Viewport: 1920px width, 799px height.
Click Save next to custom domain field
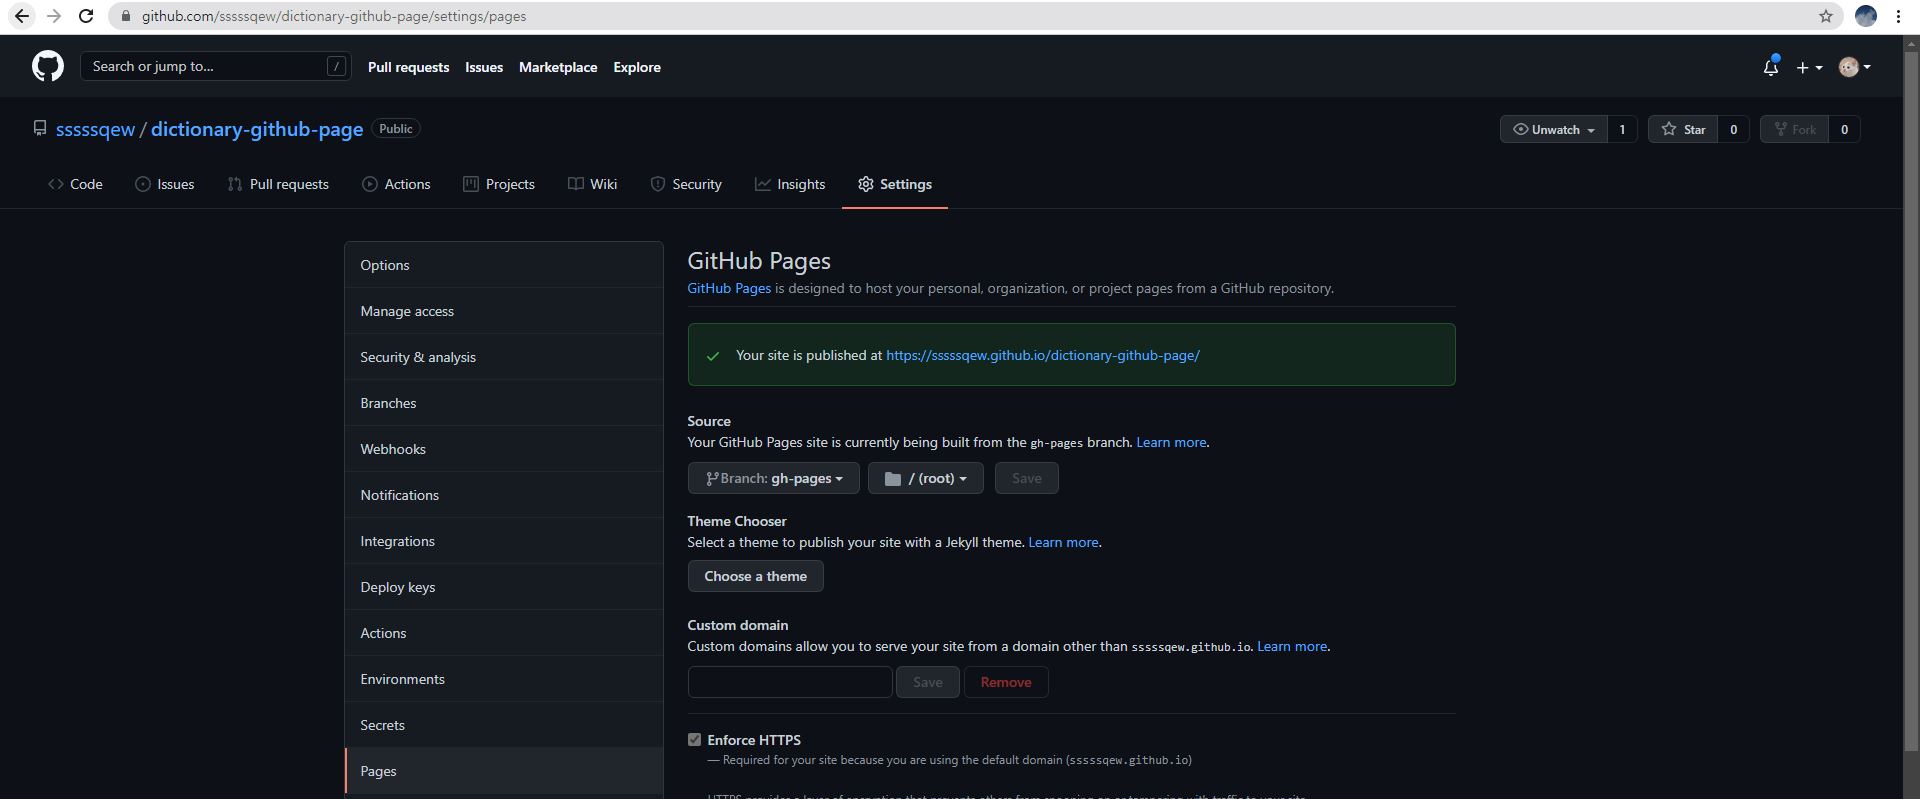(927, 682)
